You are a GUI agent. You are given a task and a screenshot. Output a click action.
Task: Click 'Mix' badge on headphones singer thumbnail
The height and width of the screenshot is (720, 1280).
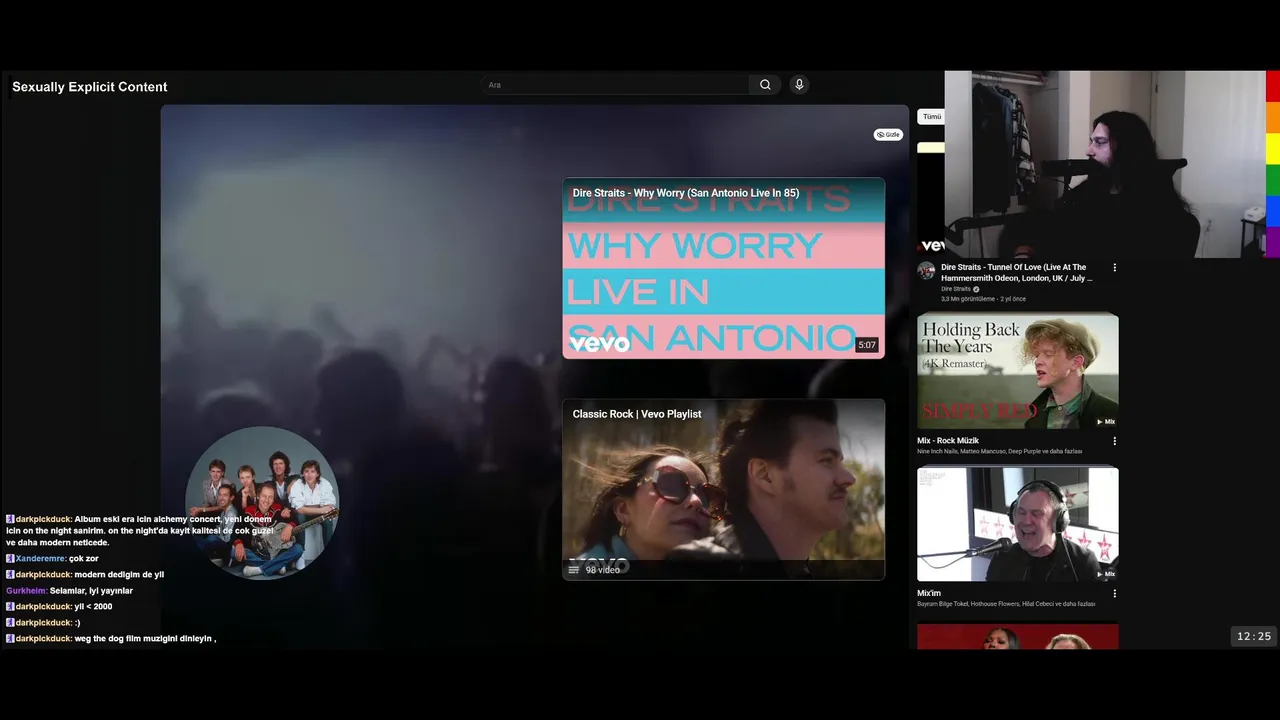[x=1105, y=574]
